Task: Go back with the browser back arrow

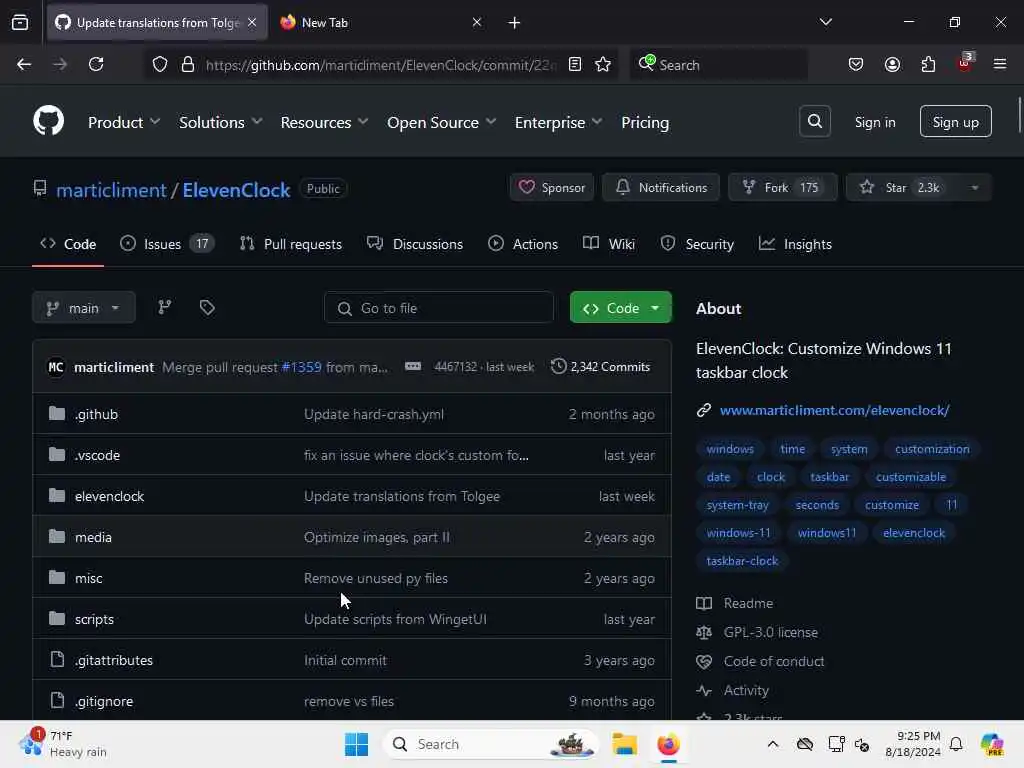Action: click(x=24, y=64)
